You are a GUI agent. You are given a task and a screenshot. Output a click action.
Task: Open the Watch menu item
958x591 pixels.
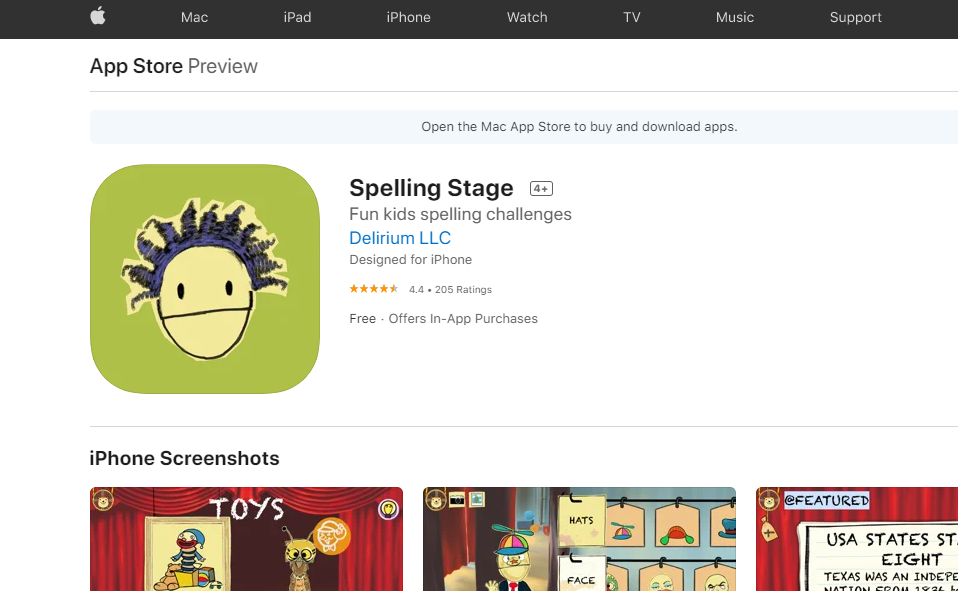(527, 17)
